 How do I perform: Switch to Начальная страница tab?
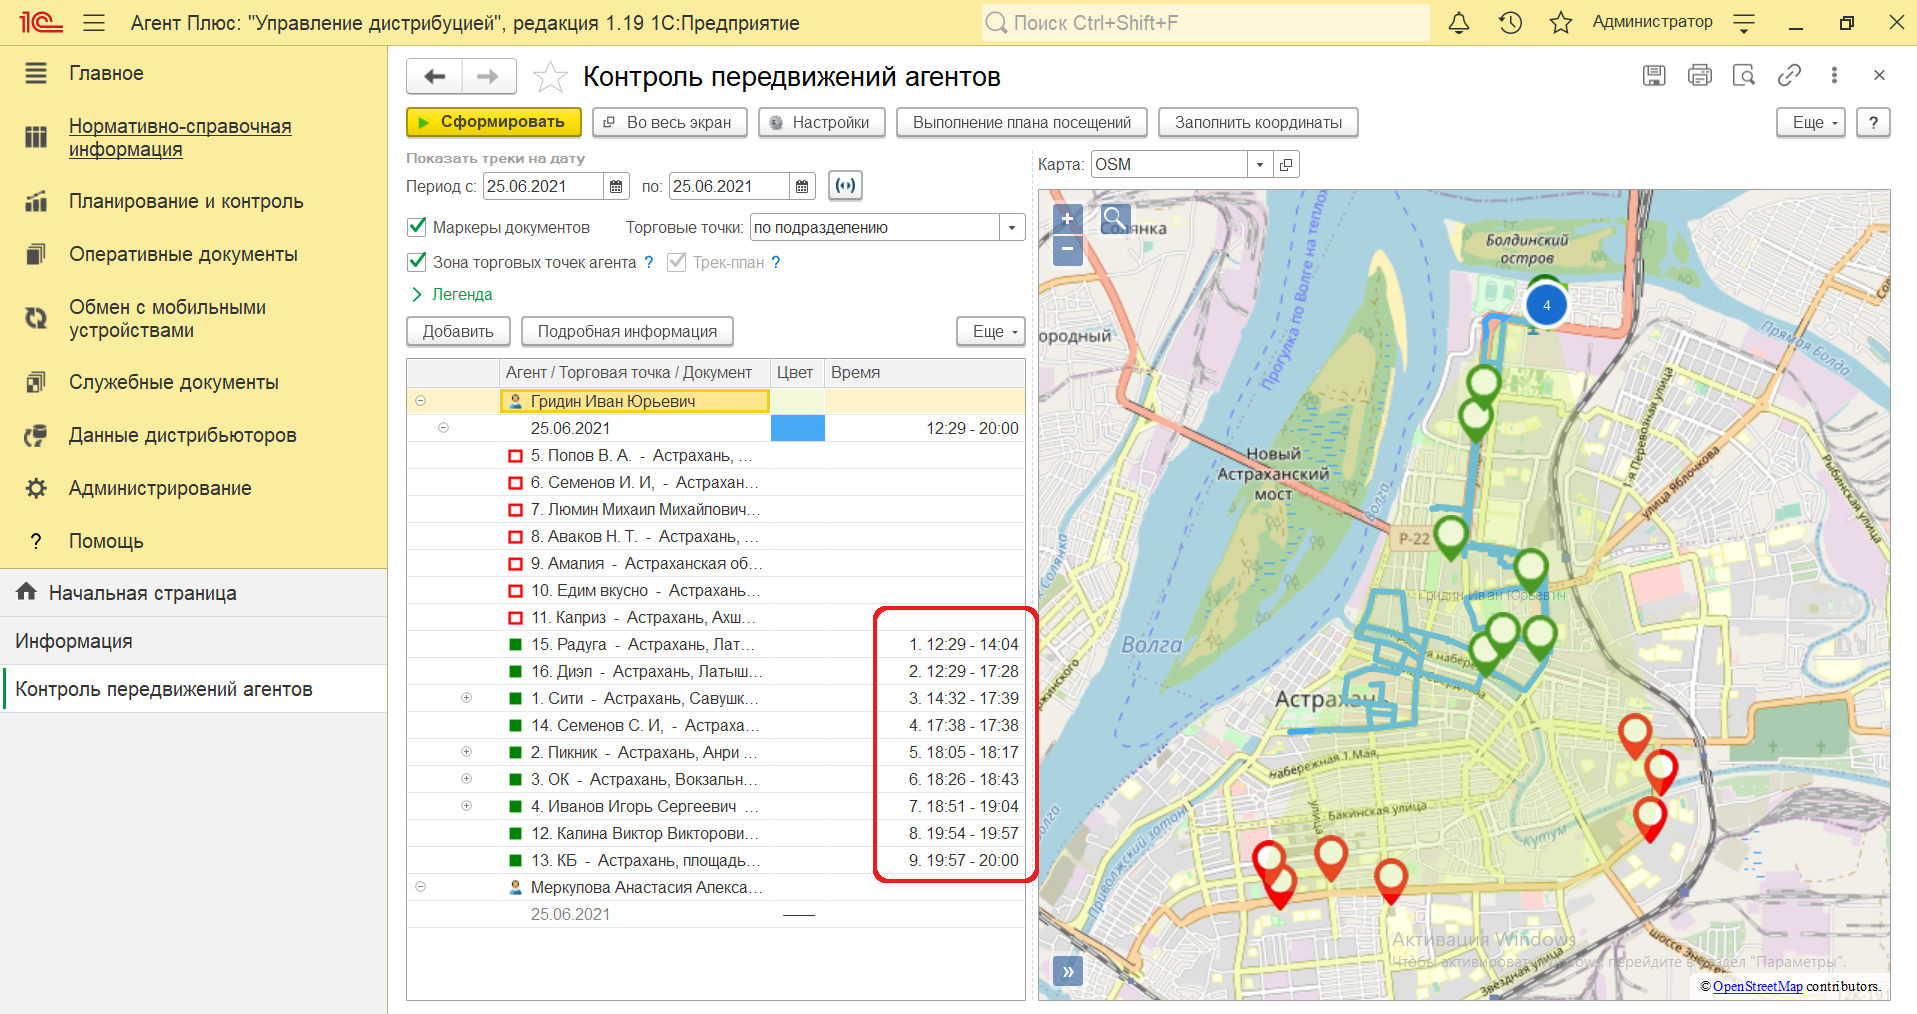coord(193,593)
